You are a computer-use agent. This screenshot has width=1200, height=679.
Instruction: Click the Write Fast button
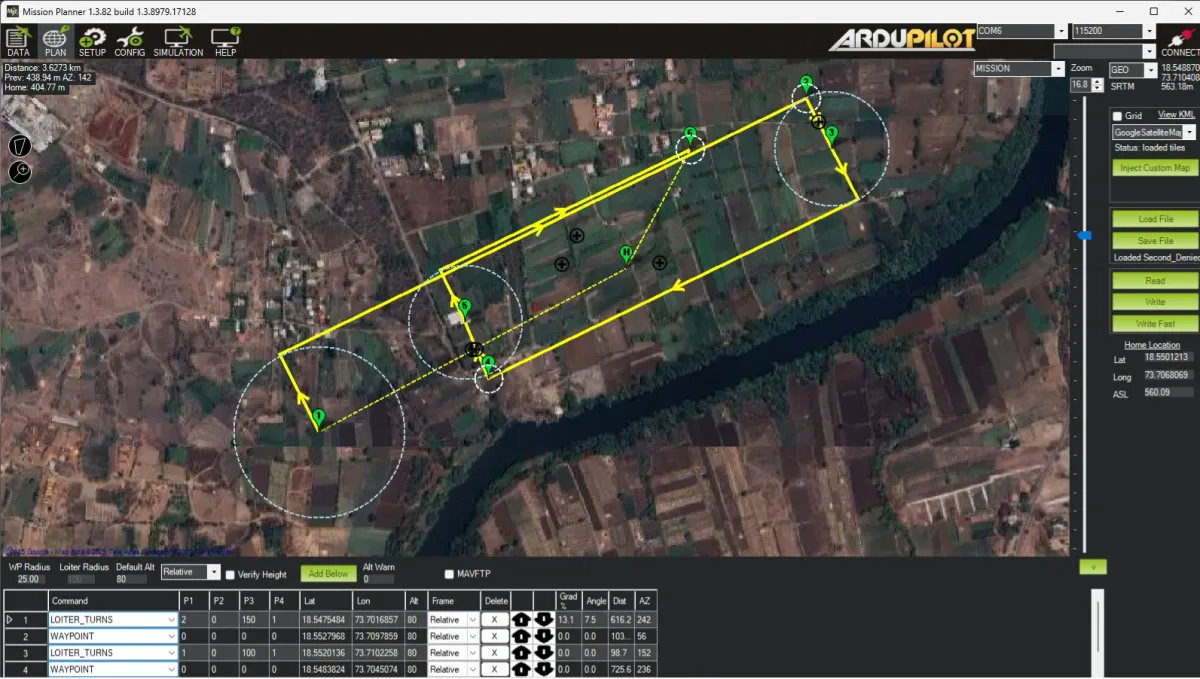coord(1155,324)
